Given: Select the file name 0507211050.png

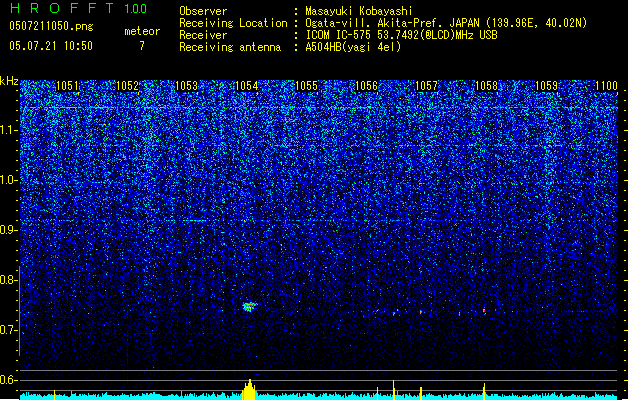Looking at the screenshot, I should [x=51, y=26].
